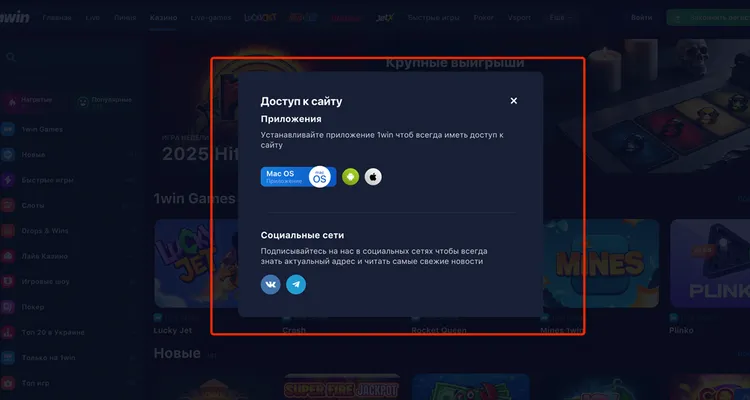Open the VK social network icon
Screen dimensions: 750x400
[x=271, y=284]
